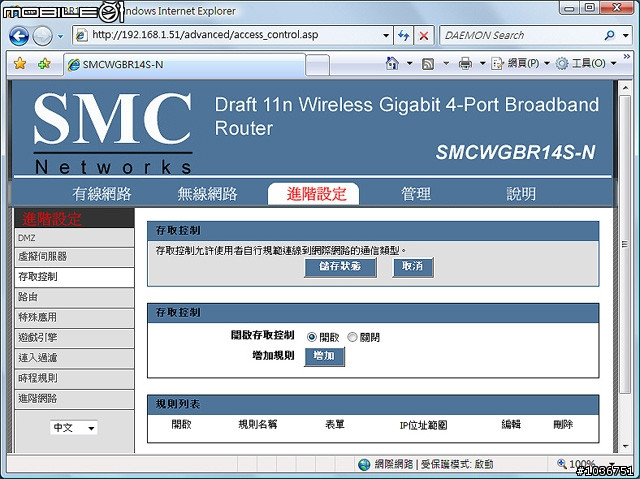Click the browser Forward arrow button

click(42, 36)
